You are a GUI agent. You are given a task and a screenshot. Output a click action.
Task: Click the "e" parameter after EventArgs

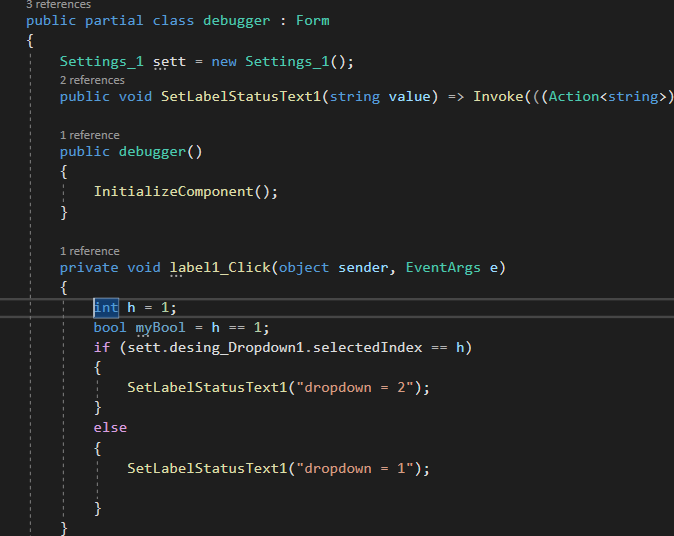(493, 268)
